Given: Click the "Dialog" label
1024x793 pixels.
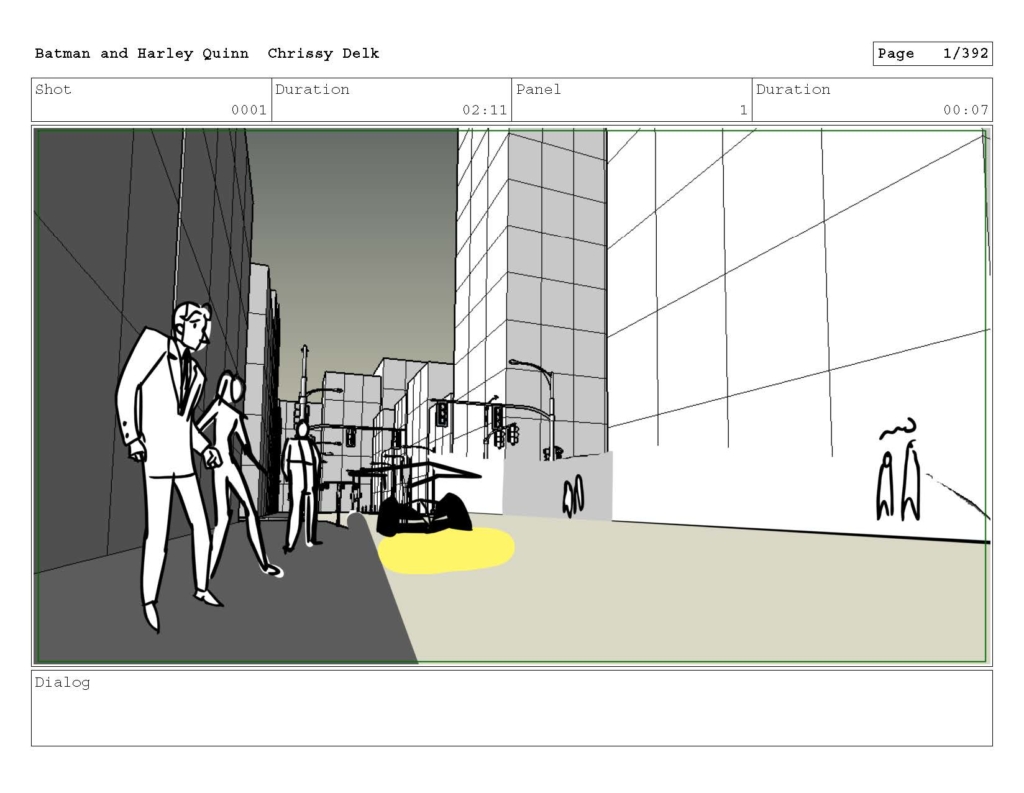Looking at the screenshot, I should 62,683.
